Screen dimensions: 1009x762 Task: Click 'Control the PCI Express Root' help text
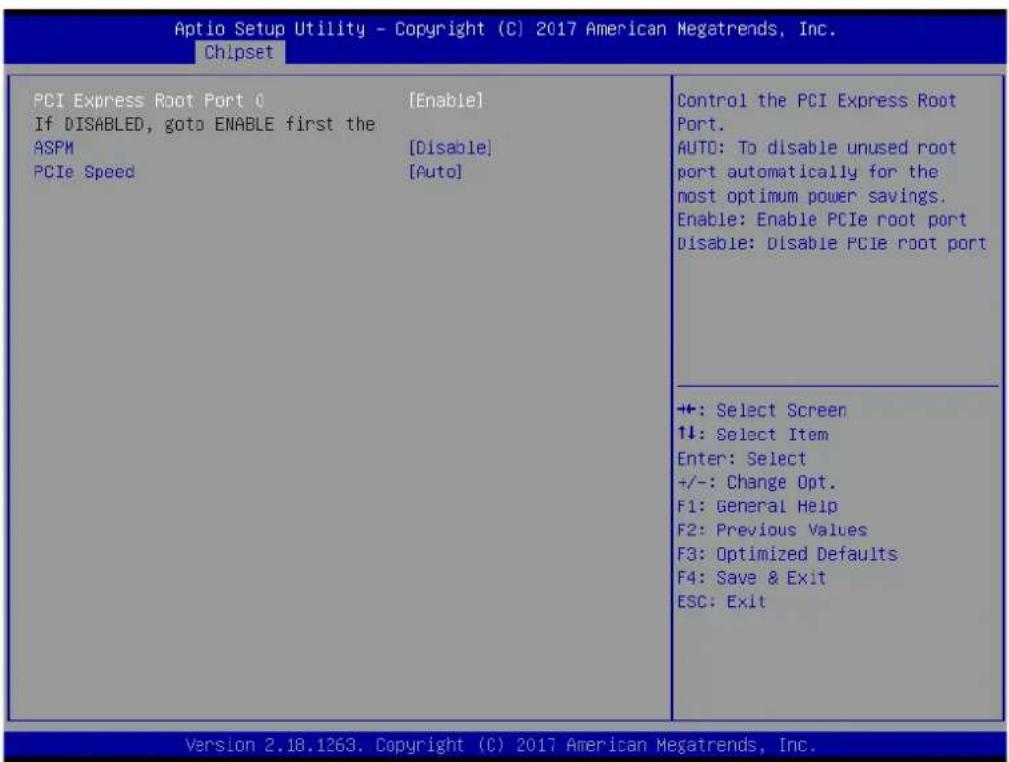click(817, 101)
